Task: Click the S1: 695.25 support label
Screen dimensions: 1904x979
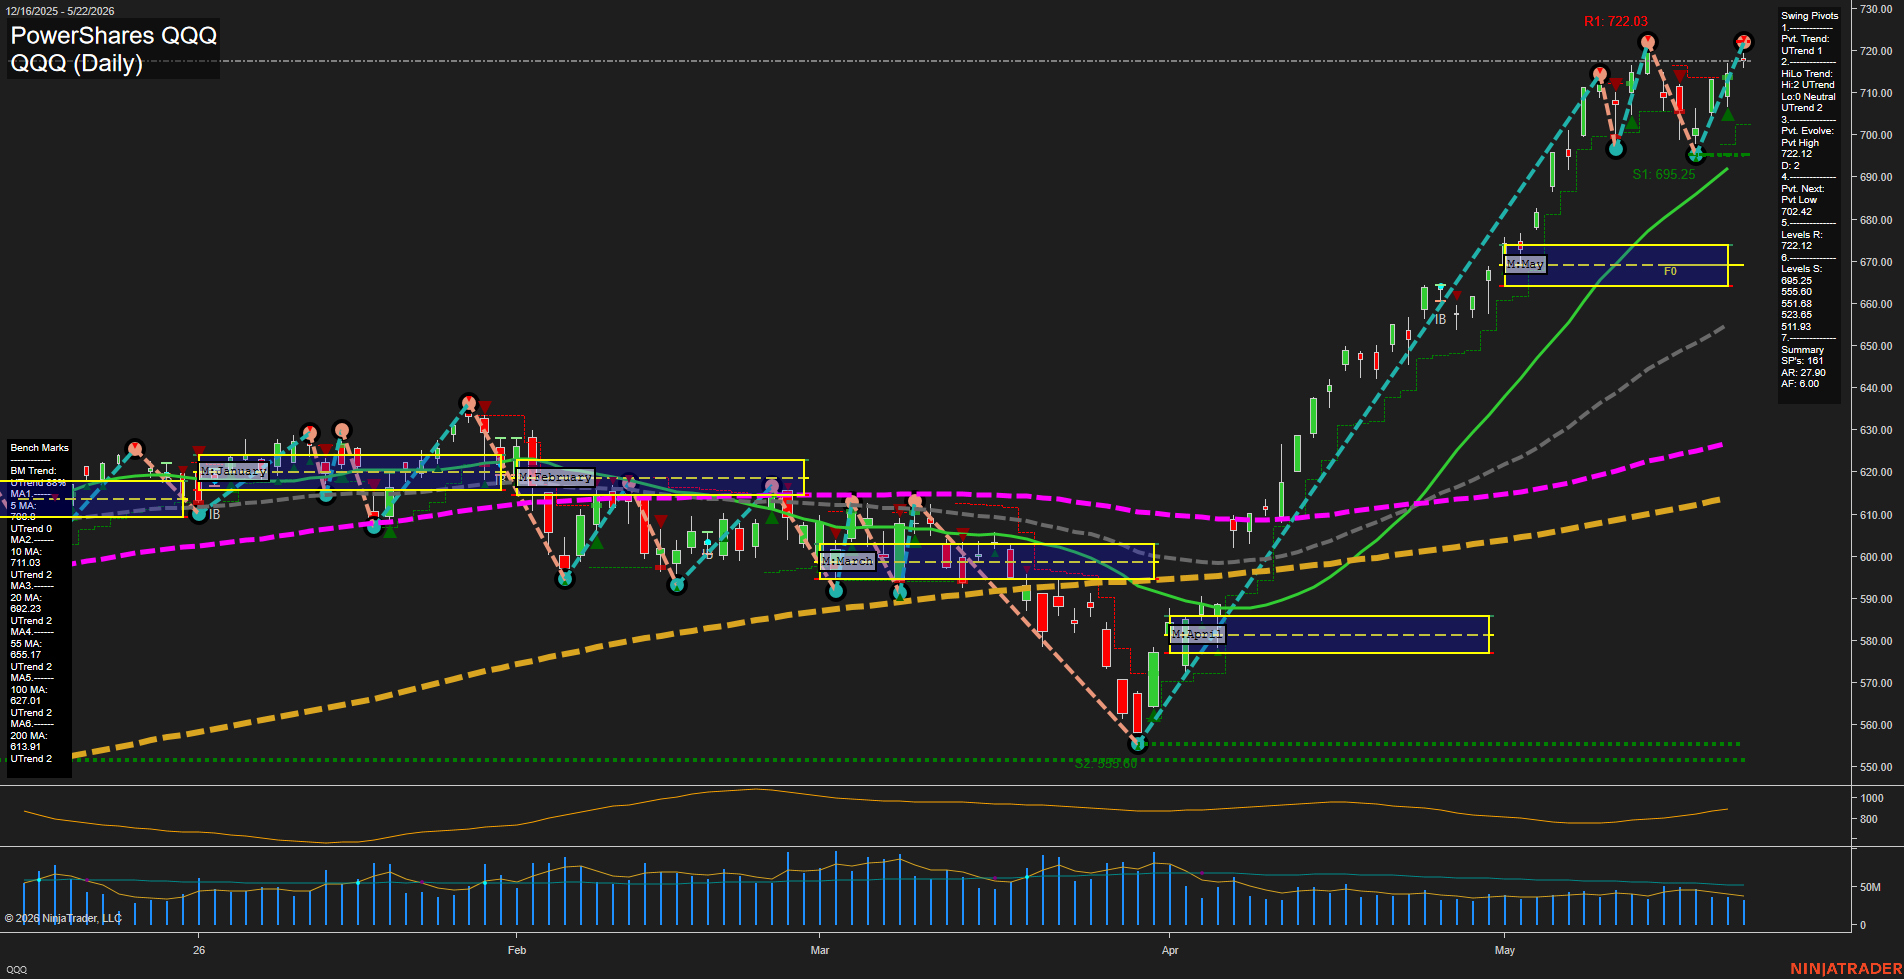Action: click(x=1664, y=174)
